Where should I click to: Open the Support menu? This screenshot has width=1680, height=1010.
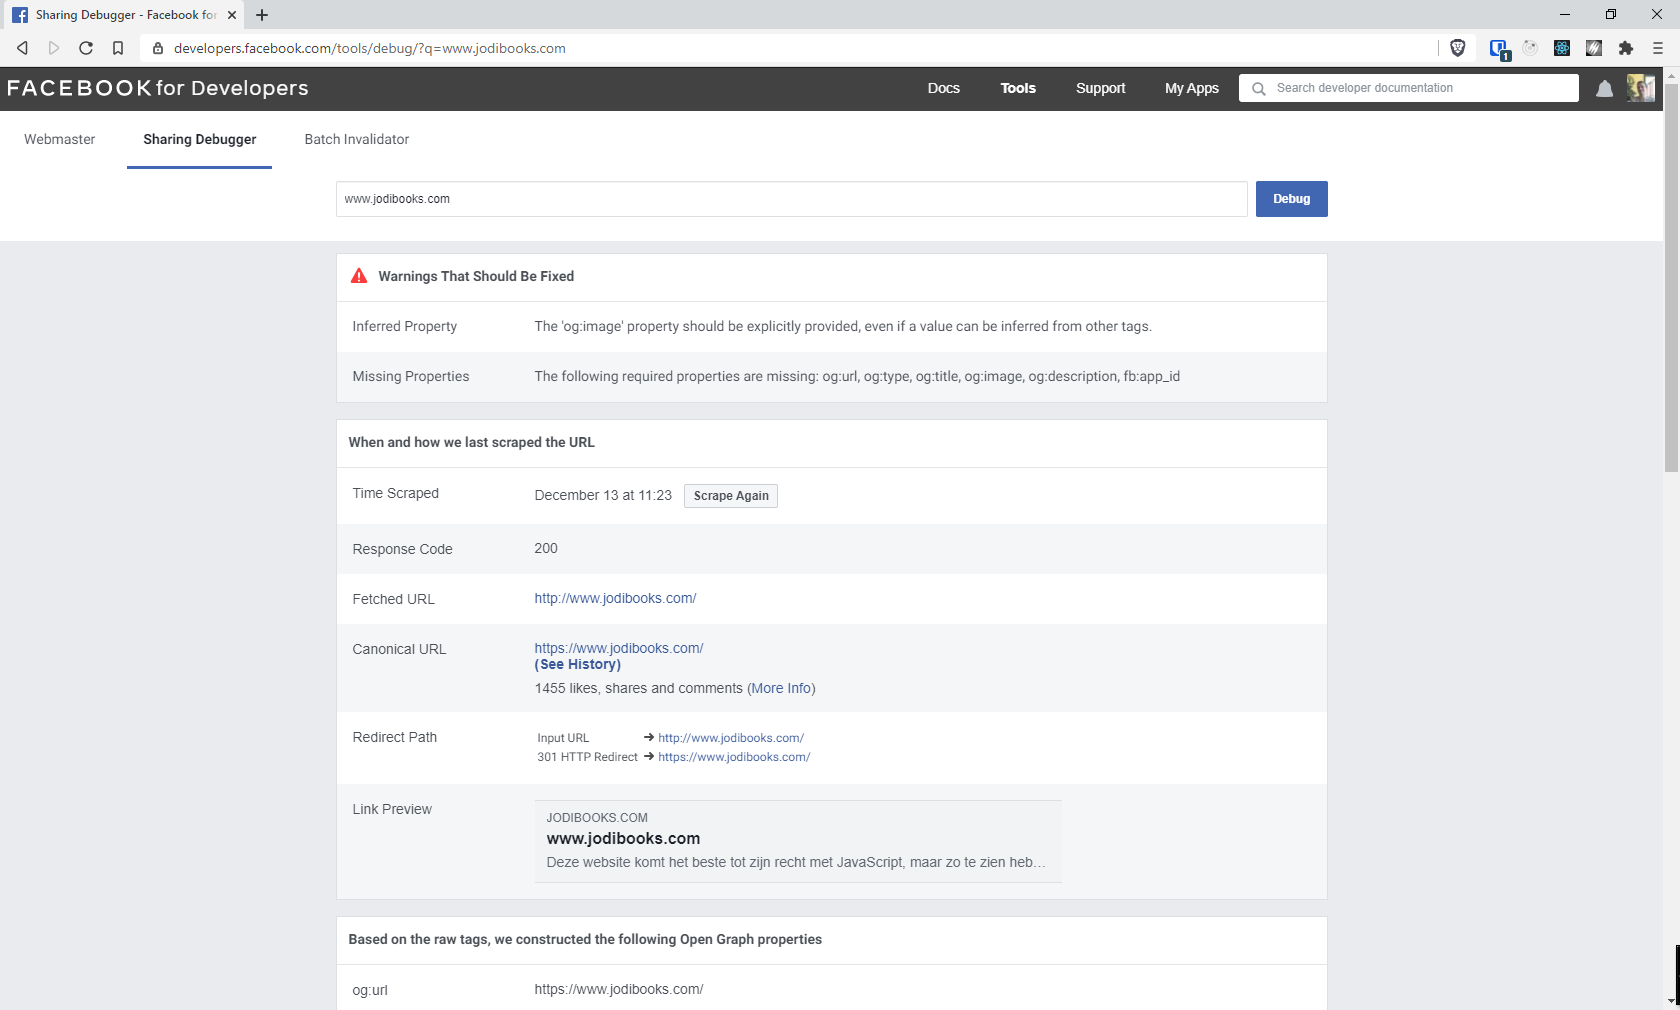pyautogui.click(x=1100, y=88)
